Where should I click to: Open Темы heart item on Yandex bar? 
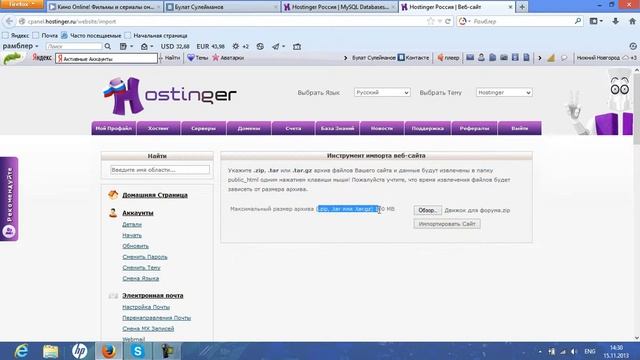tap(198, 58)
